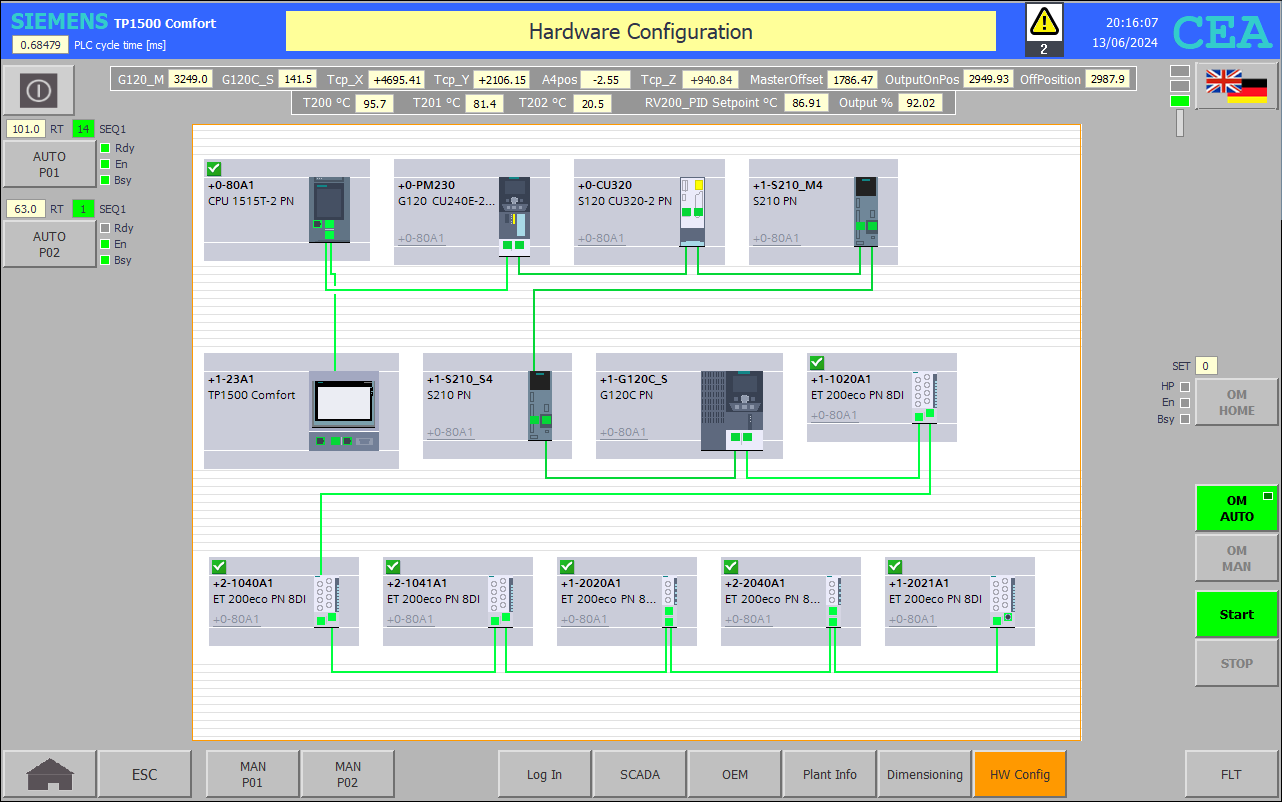
Task: Toggle the checkbox on +0-80A1 CPU card
Action: [x=214, y=169]
